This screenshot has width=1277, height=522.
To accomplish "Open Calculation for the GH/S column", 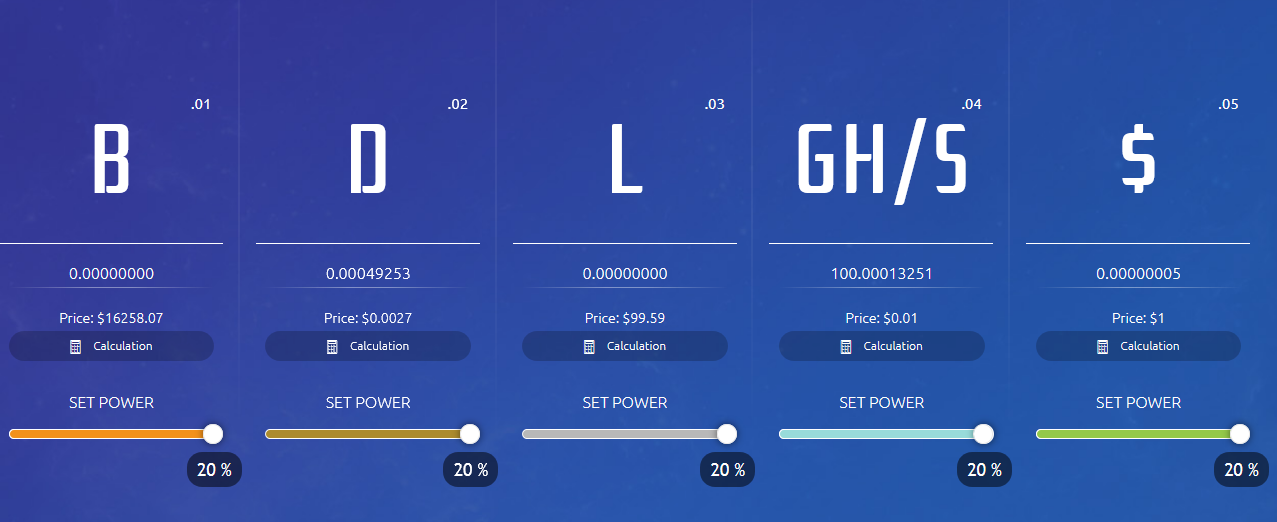I will coord(882,346).
